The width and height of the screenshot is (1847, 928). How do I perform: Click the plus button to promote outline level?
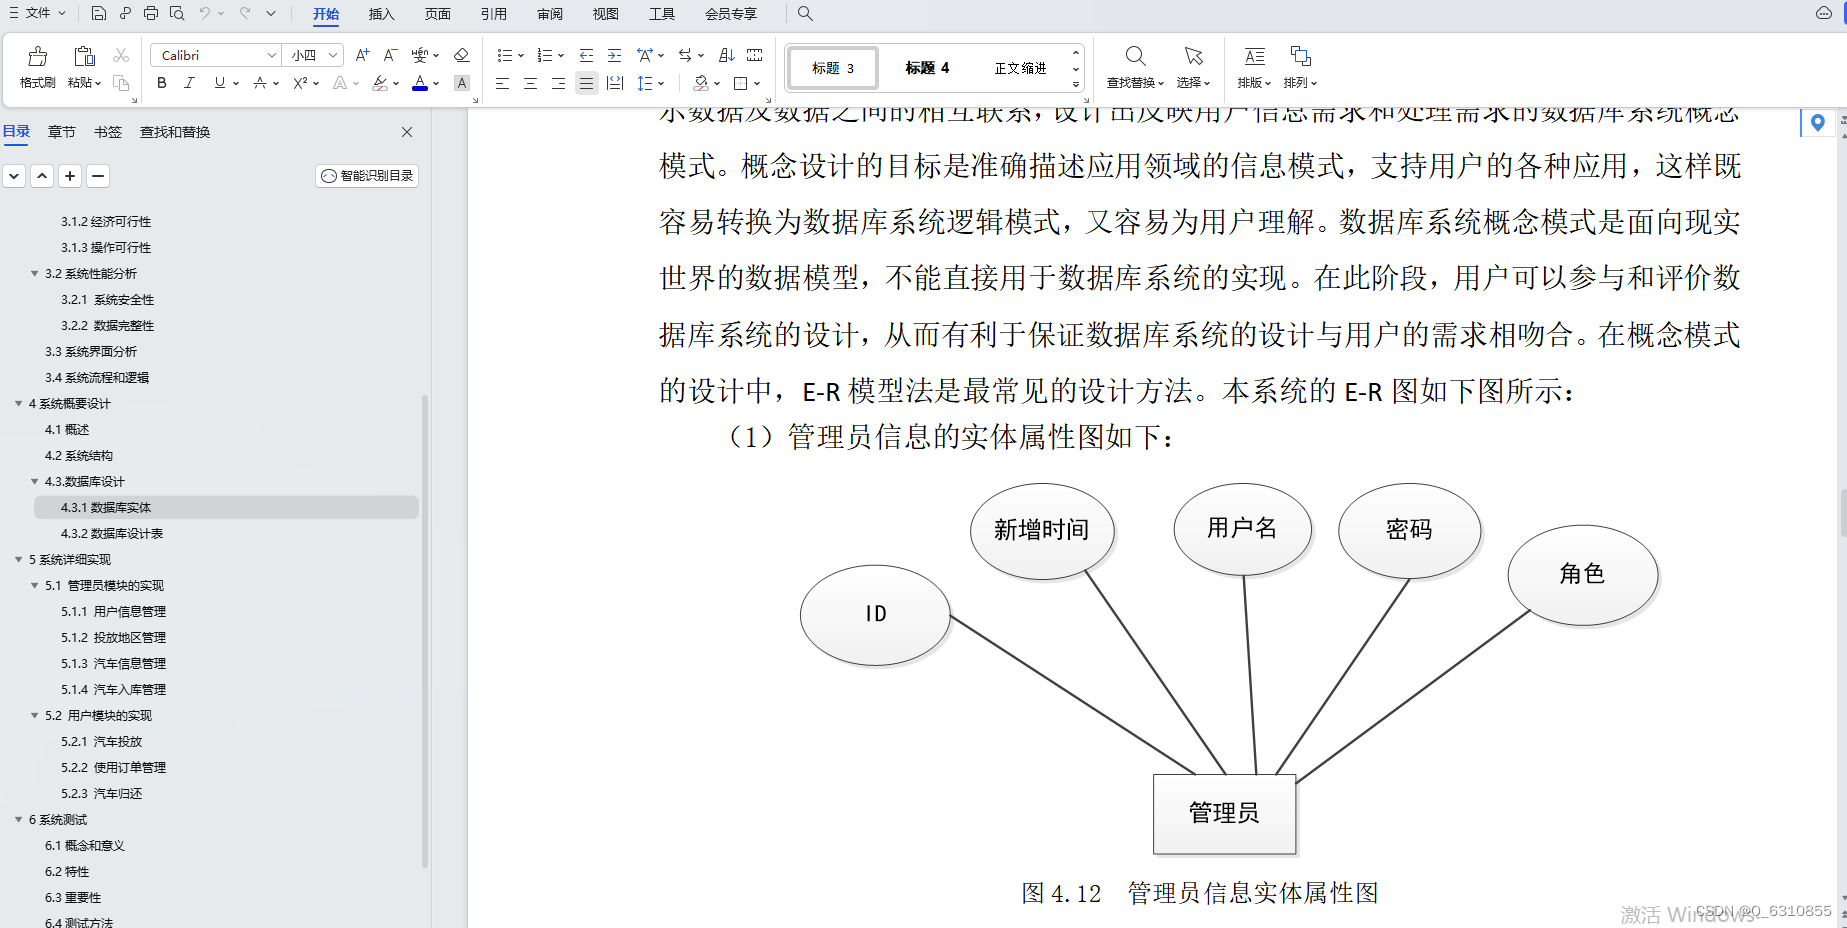(x=70, y=176)
